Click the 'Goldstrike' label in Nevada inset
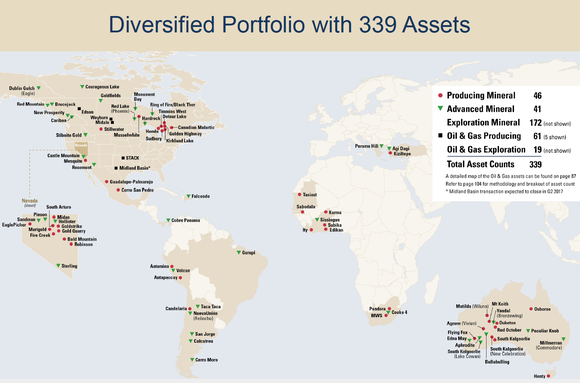Image resolution: width=580 pixels, height=383 pixels. coord(72,226)
